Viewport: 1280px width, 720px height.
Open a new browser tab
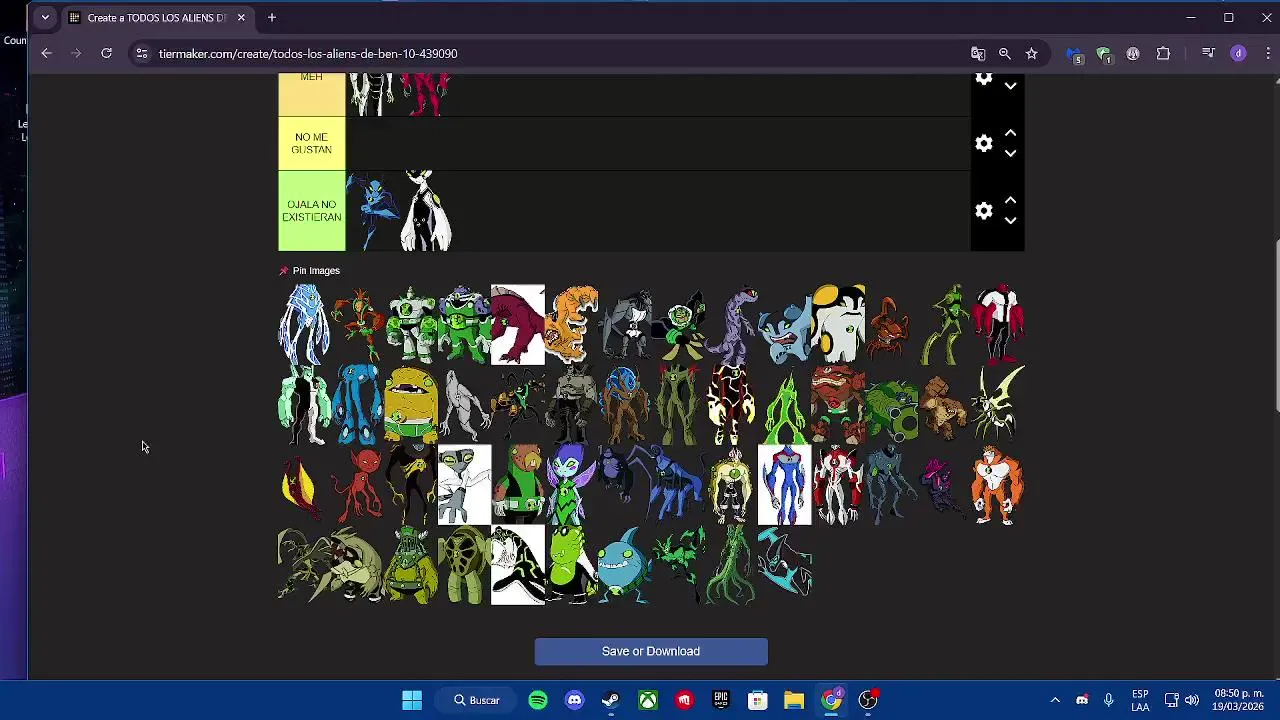[x=271, y=17]
